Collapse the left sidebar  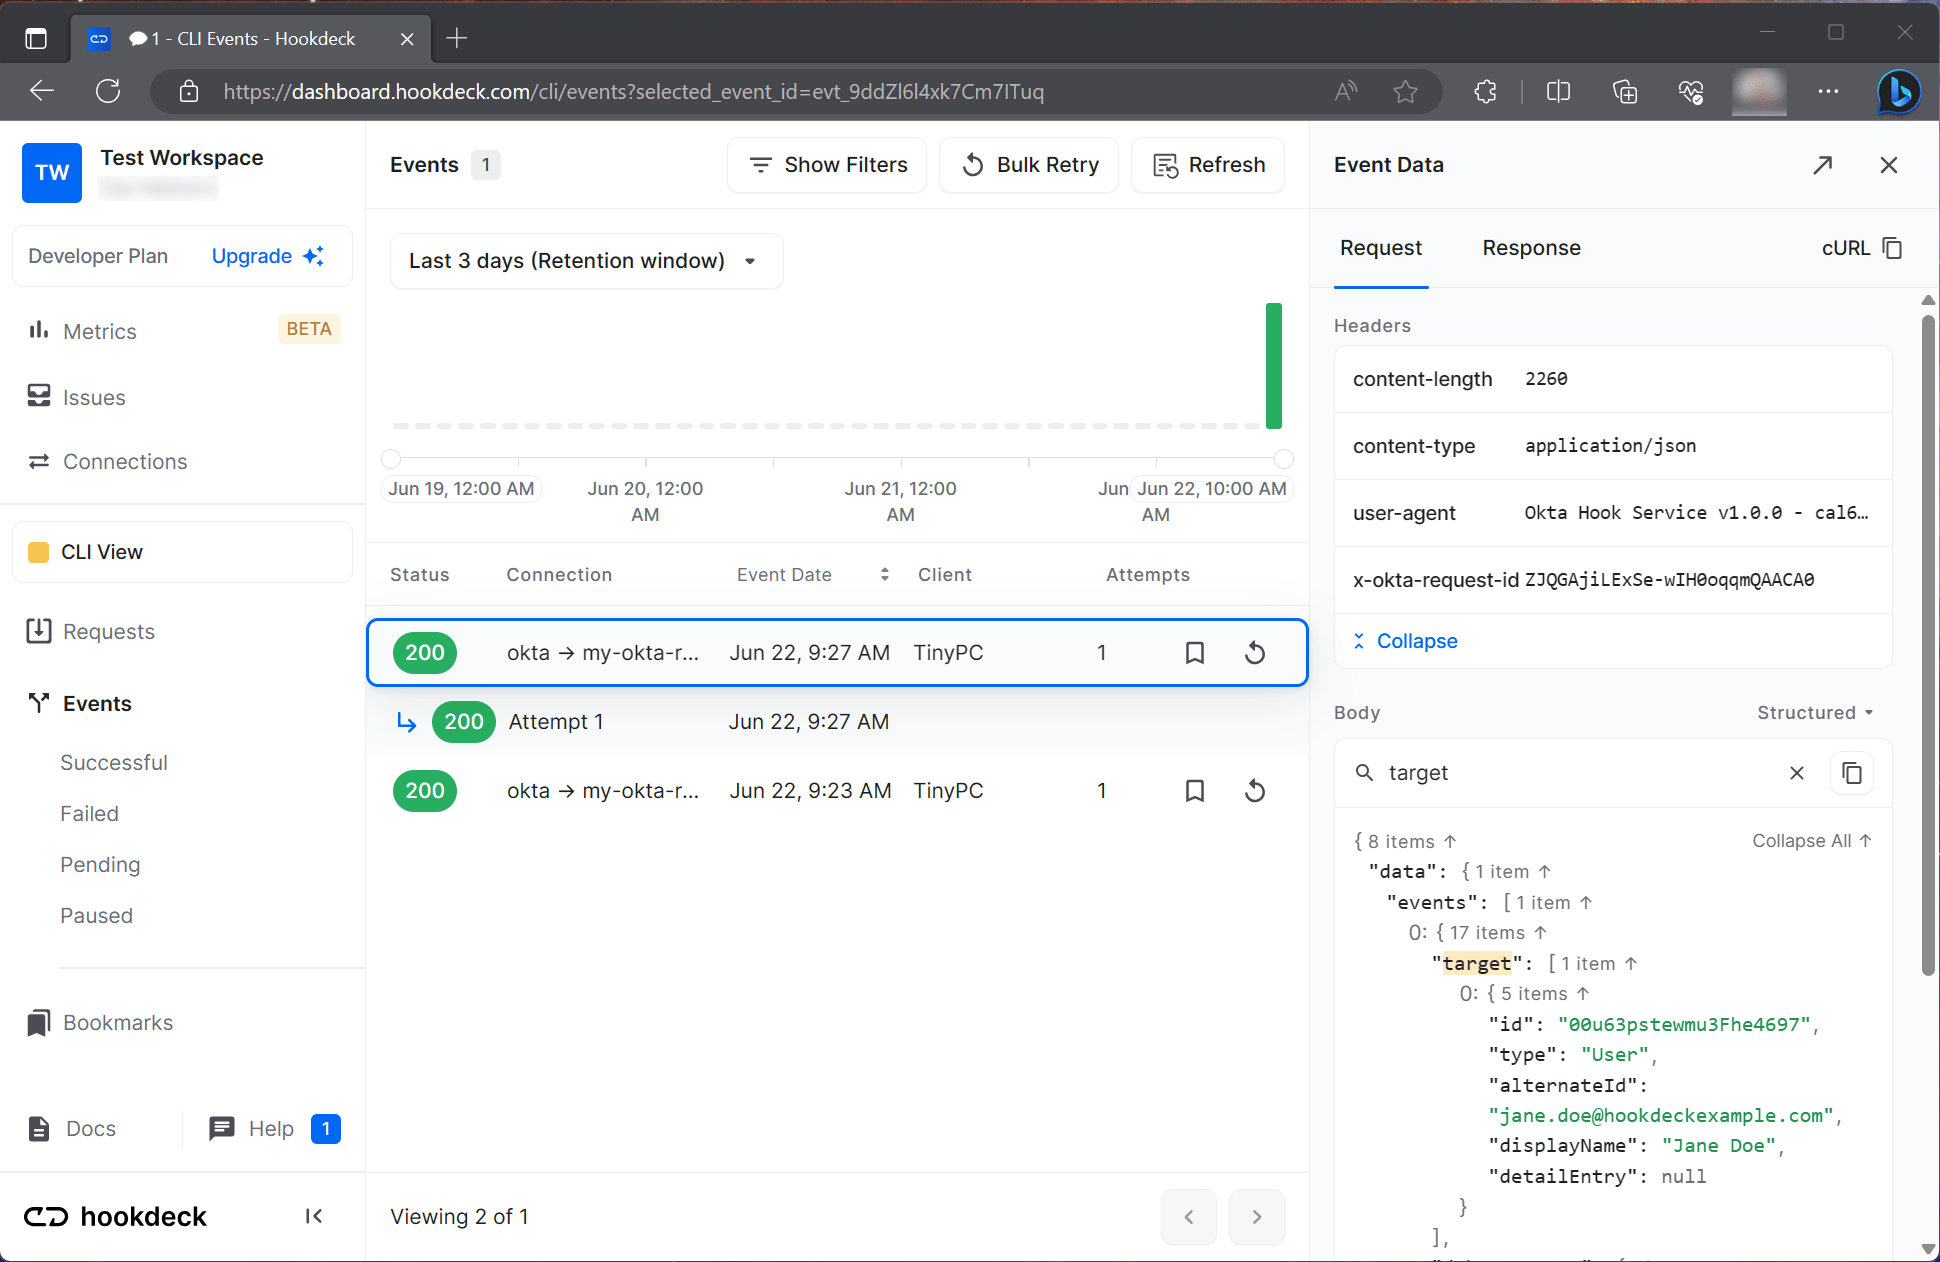pyautogui.click(x=313, y=1216)
